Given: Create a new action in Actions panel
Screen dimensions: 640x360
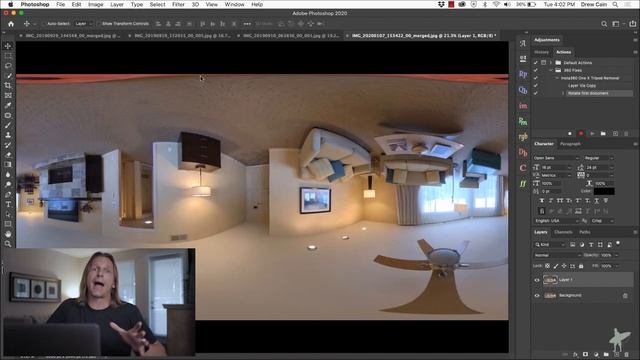Looking at the screenshot, I should click(615, 133).
